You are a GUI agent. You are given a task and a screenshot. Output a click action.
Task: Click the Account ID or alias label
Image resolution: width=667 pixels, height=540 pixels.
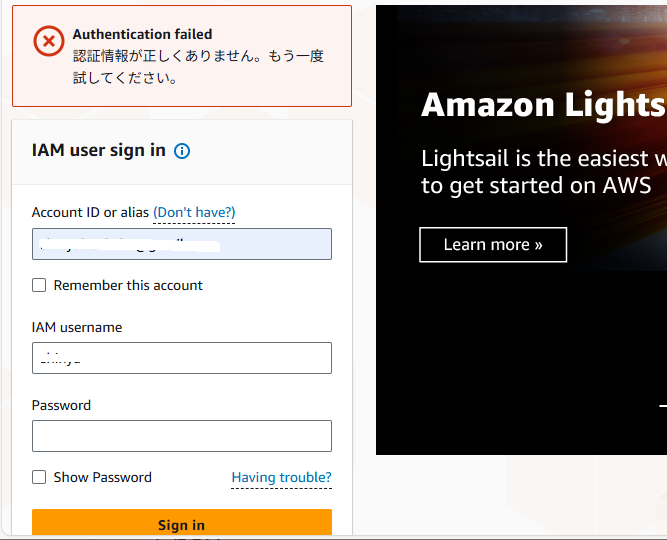(x=90, y=212)
